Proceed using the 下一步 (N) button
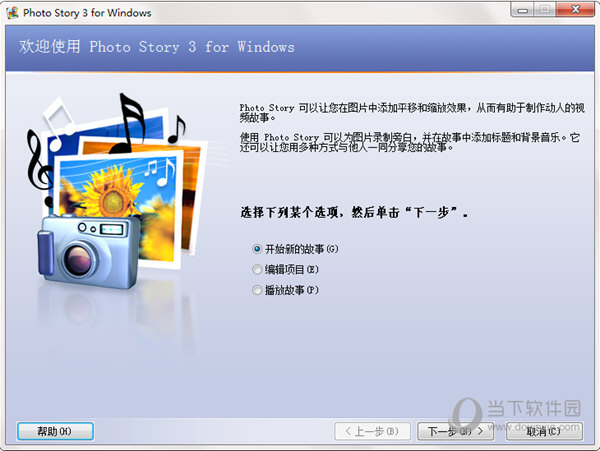600x451 pixels. coord(455,431)
